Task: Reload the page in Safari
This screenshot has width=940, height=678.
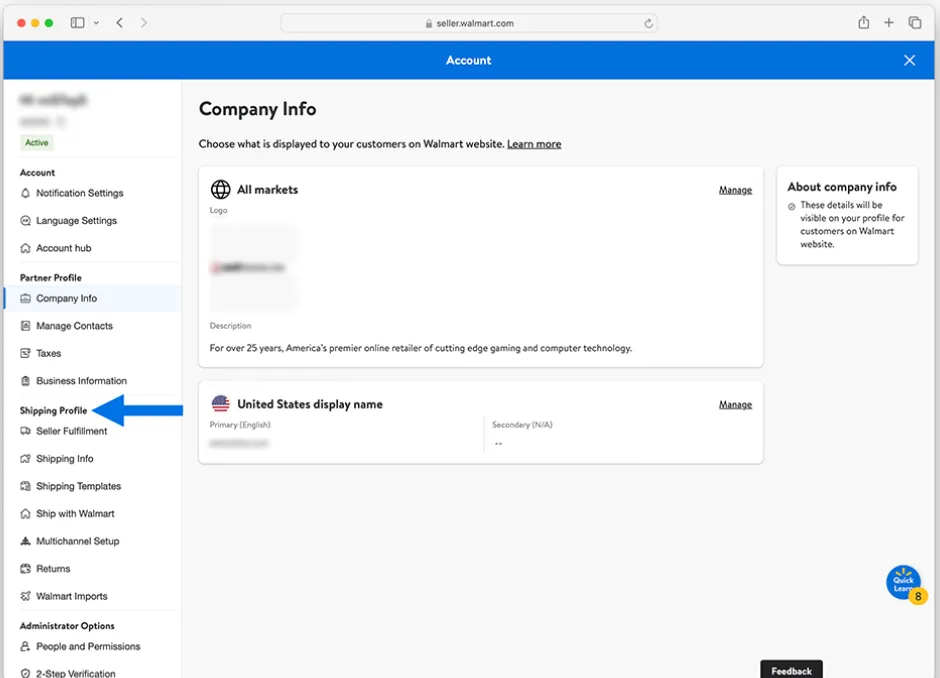Action: click(x=648, y=23)
